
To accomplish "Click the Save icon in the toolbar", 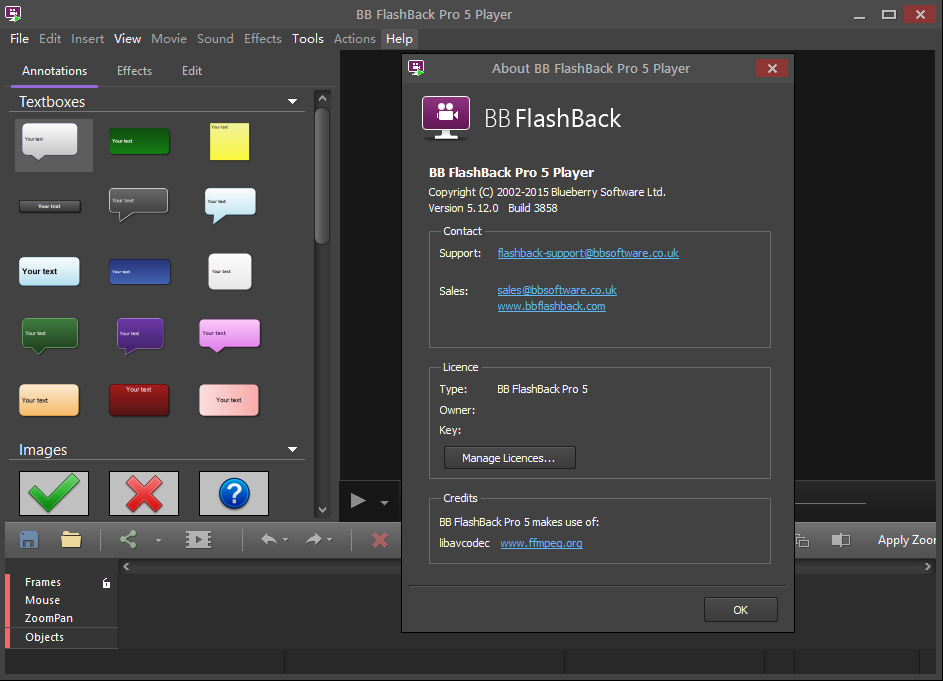I will point(29,540).
